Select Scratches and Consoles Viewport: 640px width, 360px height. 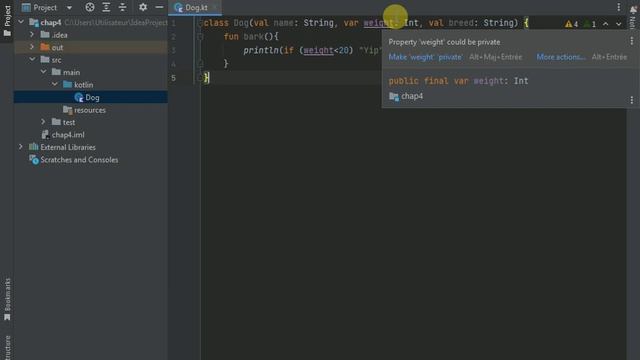pyautogui.click(x=91, y=160)
